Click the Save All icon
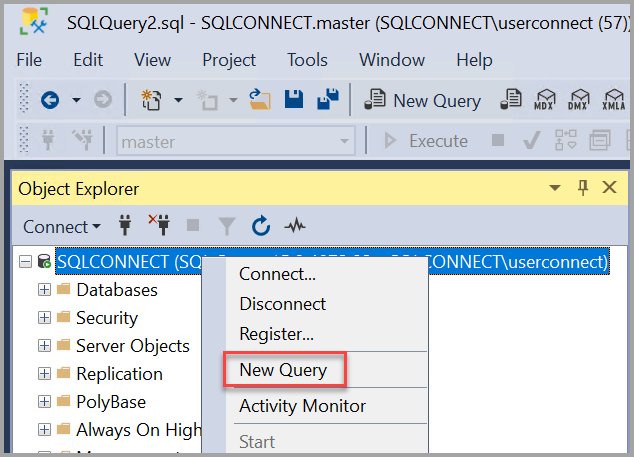 point(328,99)
